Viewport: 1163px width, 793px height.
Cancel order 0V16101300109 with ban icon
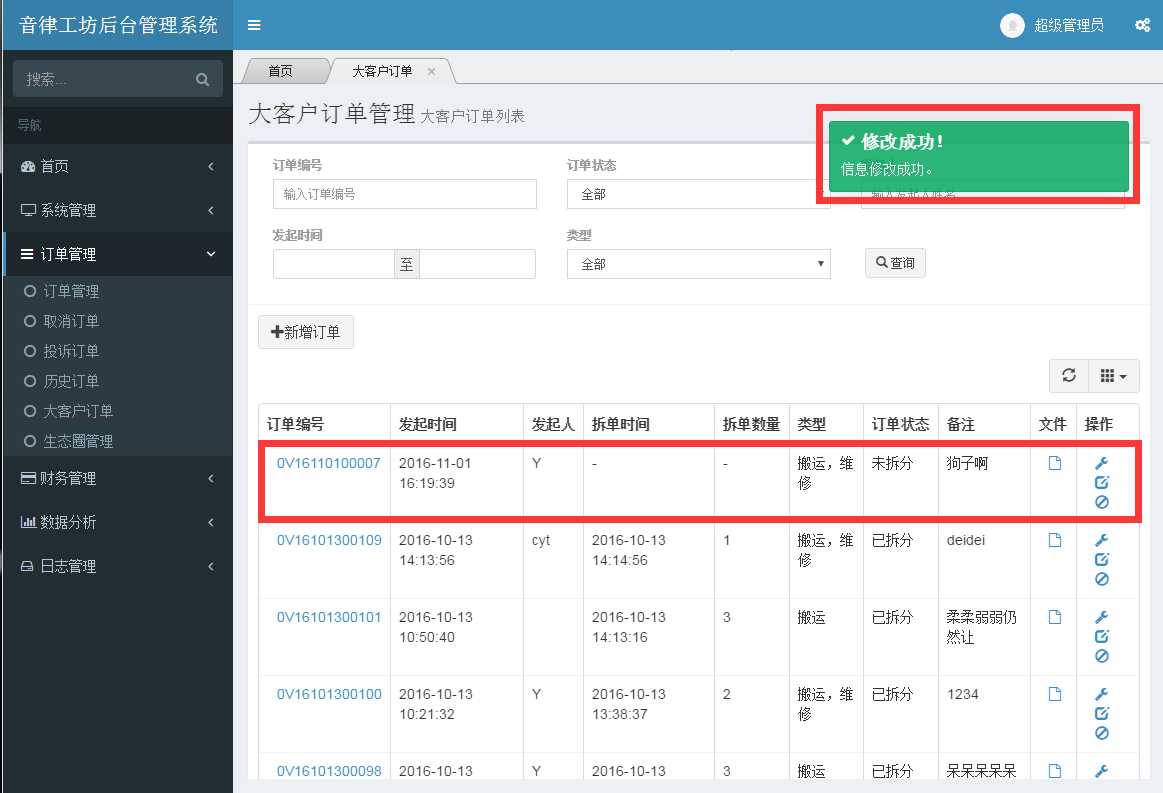1101,579
